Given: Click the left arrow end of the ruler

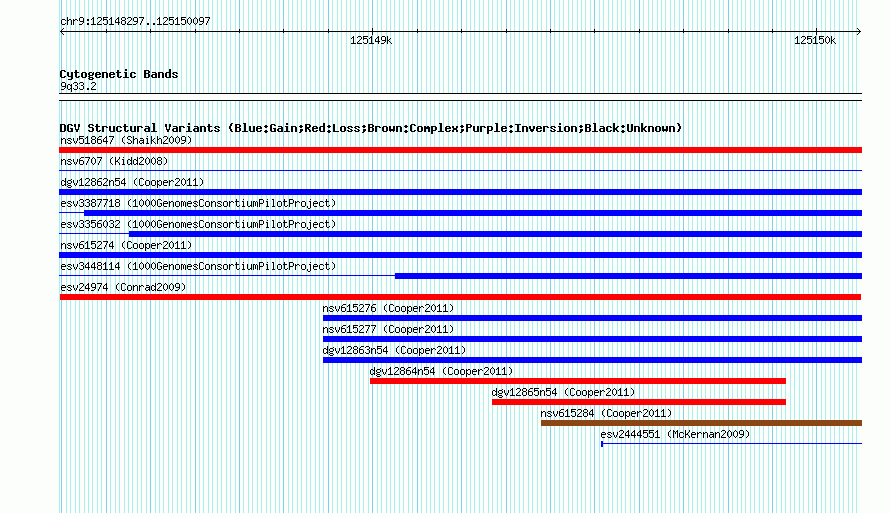Looking at the screenshot, I should pyautogui.click(x=62, y=32).
